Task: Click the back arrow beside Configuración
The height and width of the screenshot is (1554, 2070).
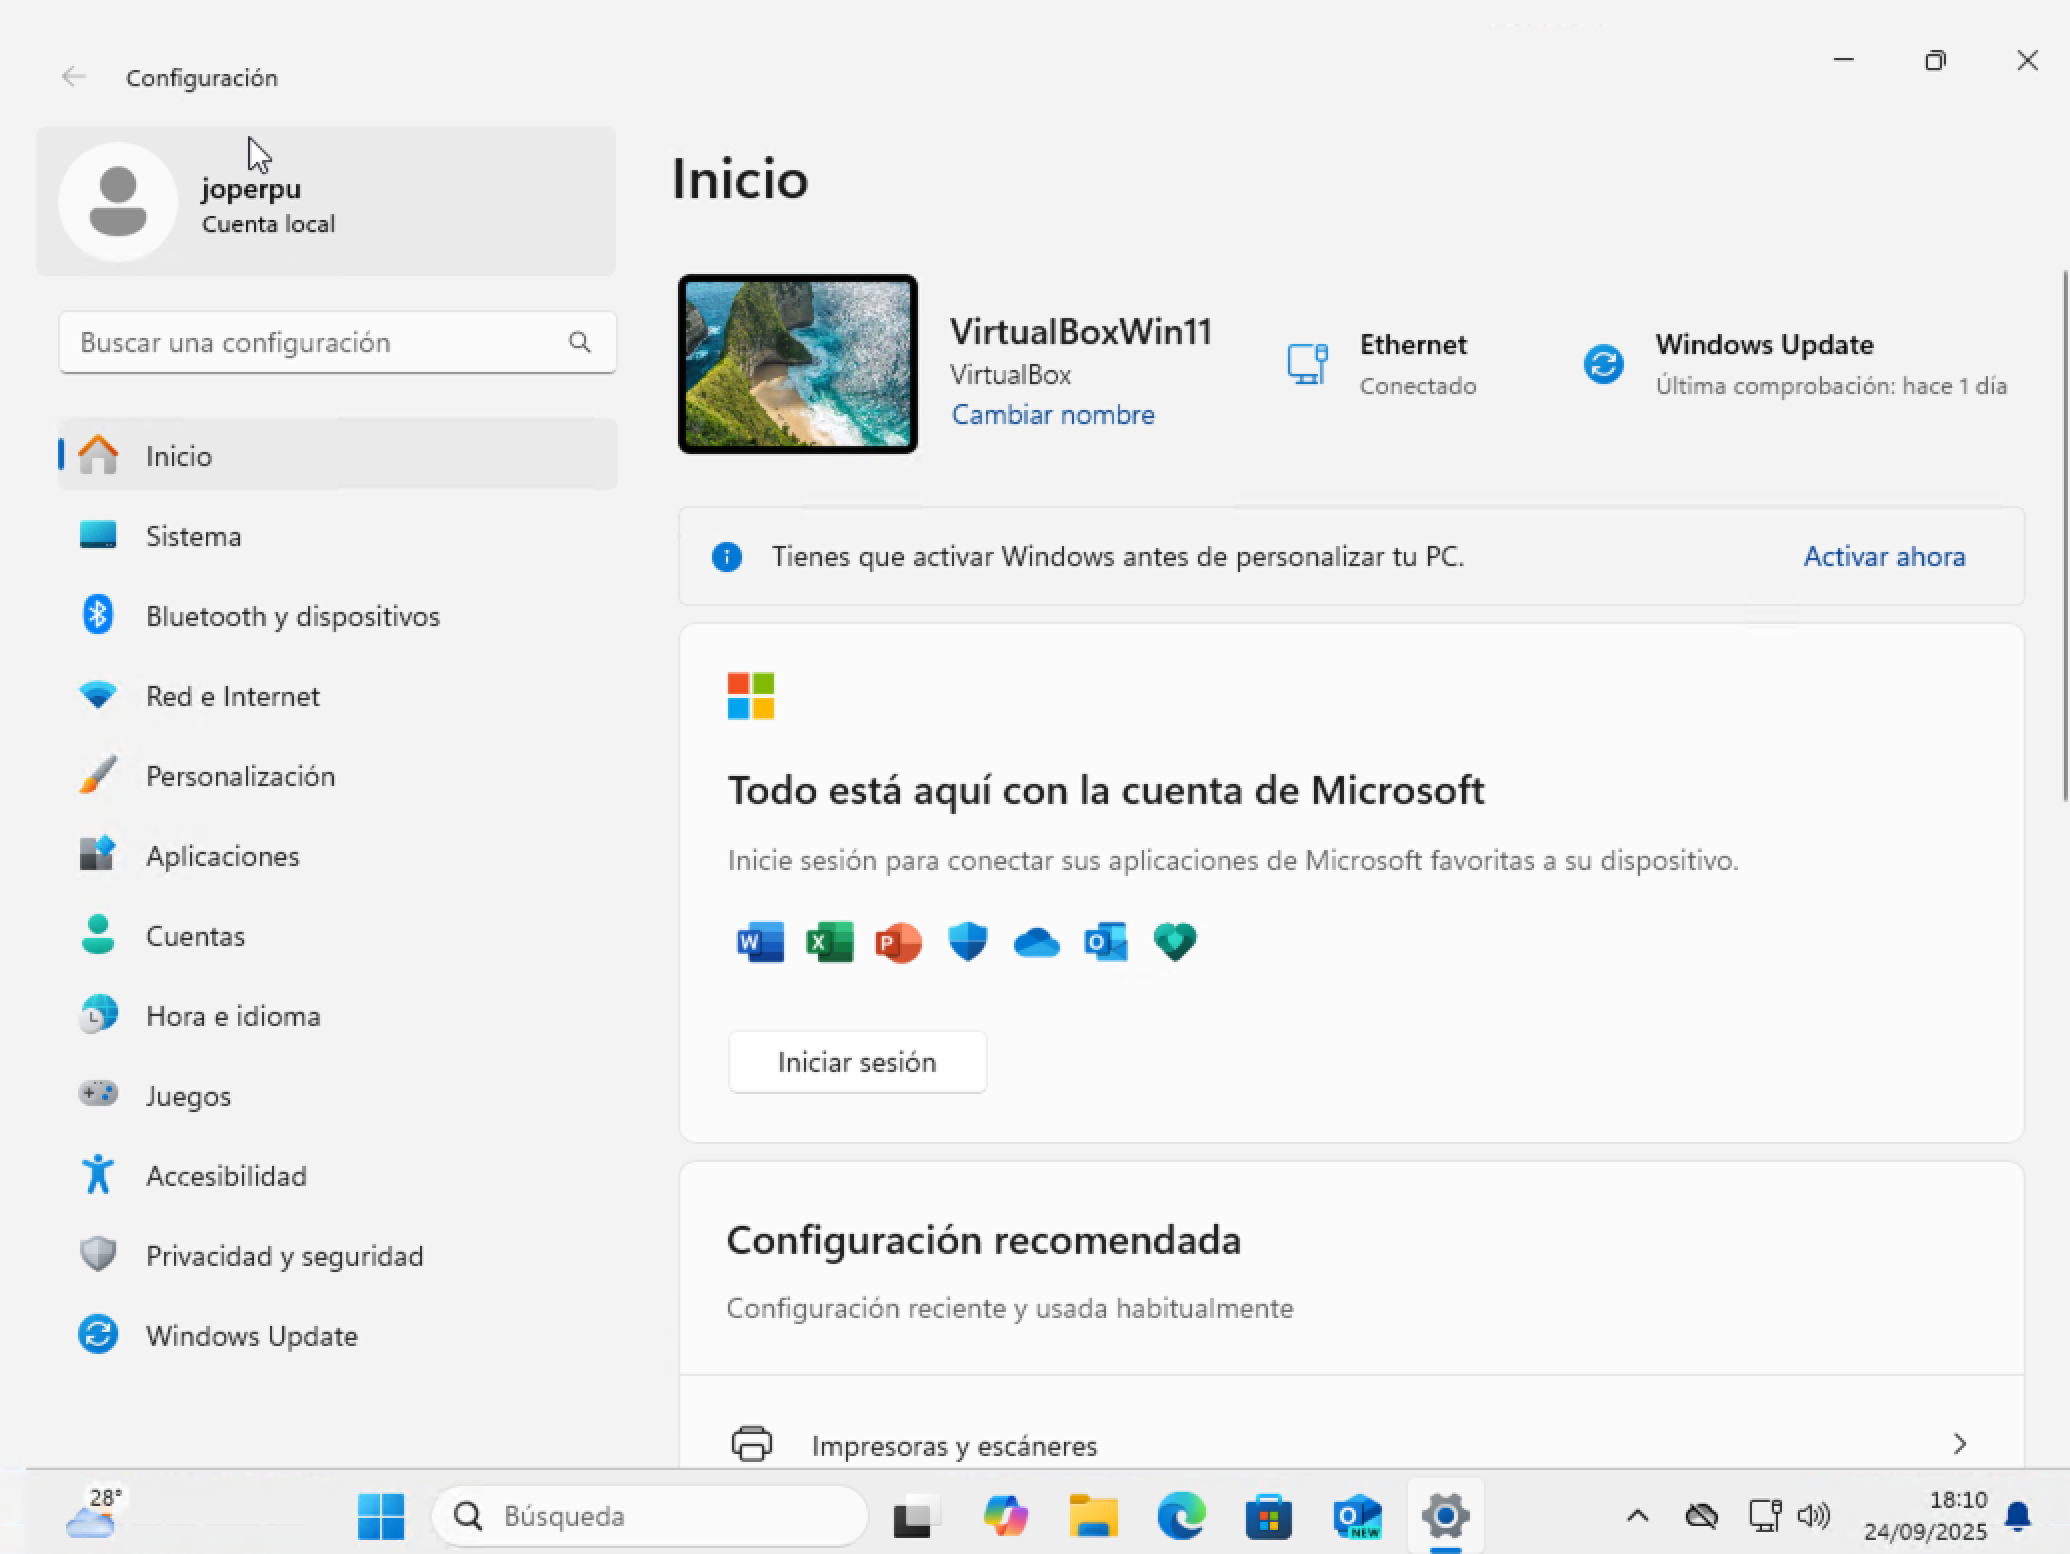Action: pyautogui.click(x=73, y=77)
